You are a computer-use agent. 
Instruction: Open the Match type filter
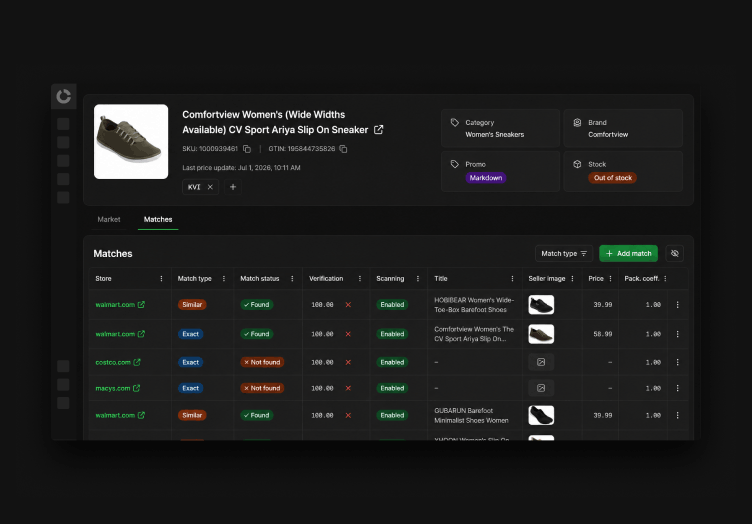click(x=564, y=254)
